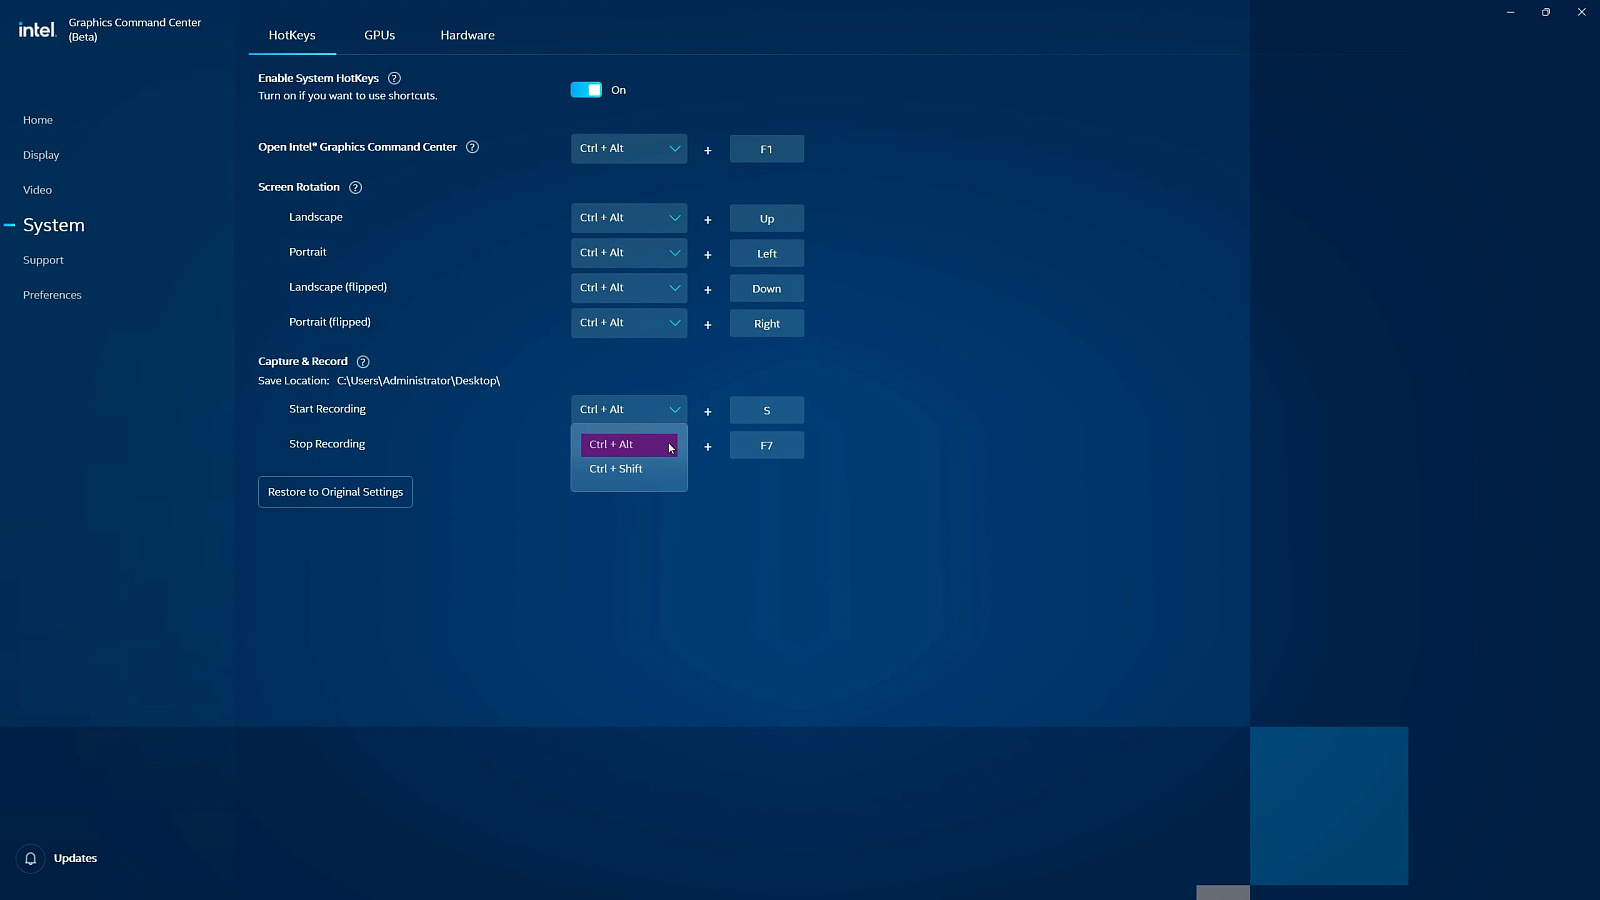Choose Ctrl + Shift from open list
1600x900 pixels.
pyautogui.click(x=629, y=469)
